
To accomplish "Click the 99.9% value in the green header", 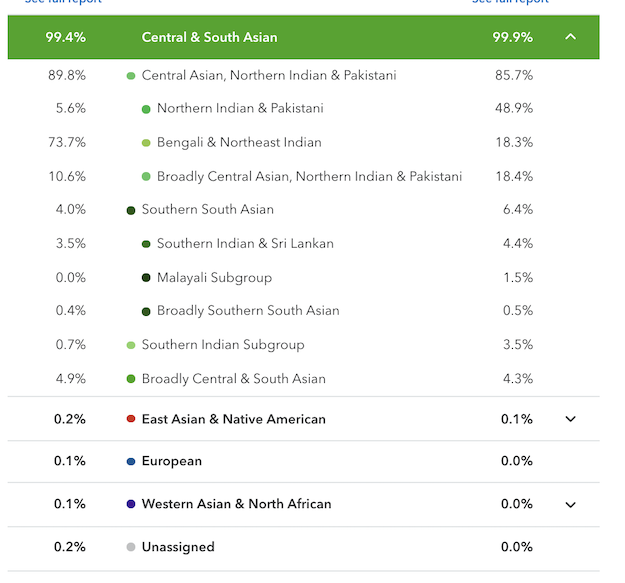I will pos(513,37).
